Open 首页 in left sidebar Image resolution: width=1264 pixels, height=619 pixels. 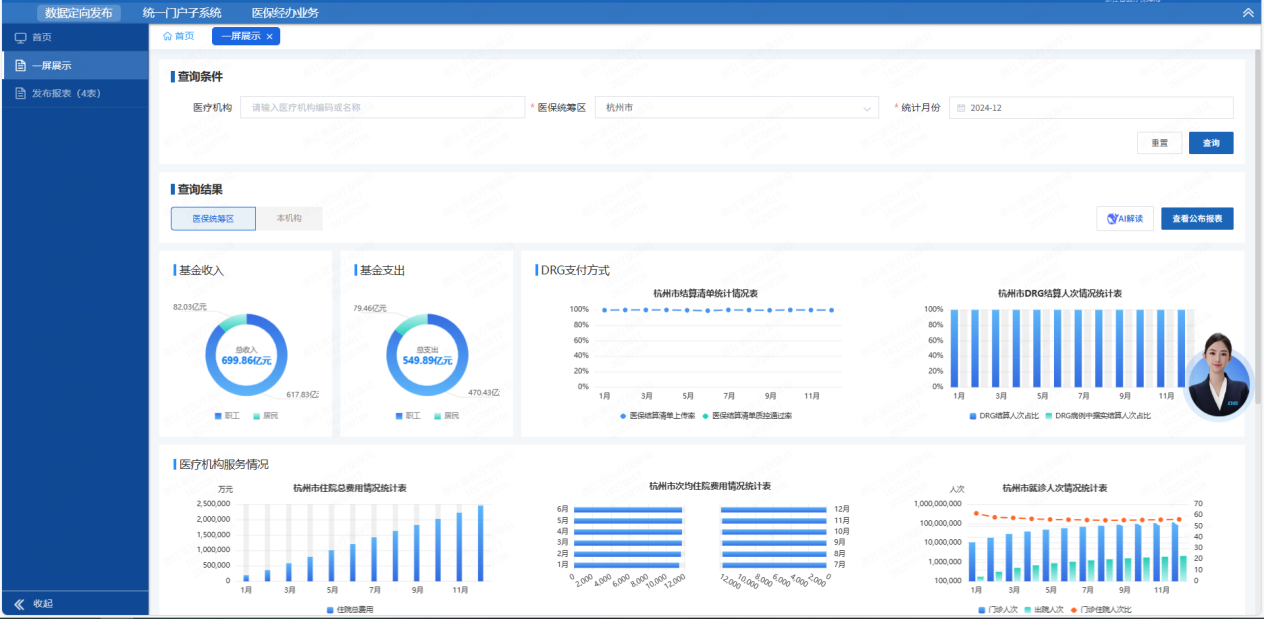[x=74, y=38]
